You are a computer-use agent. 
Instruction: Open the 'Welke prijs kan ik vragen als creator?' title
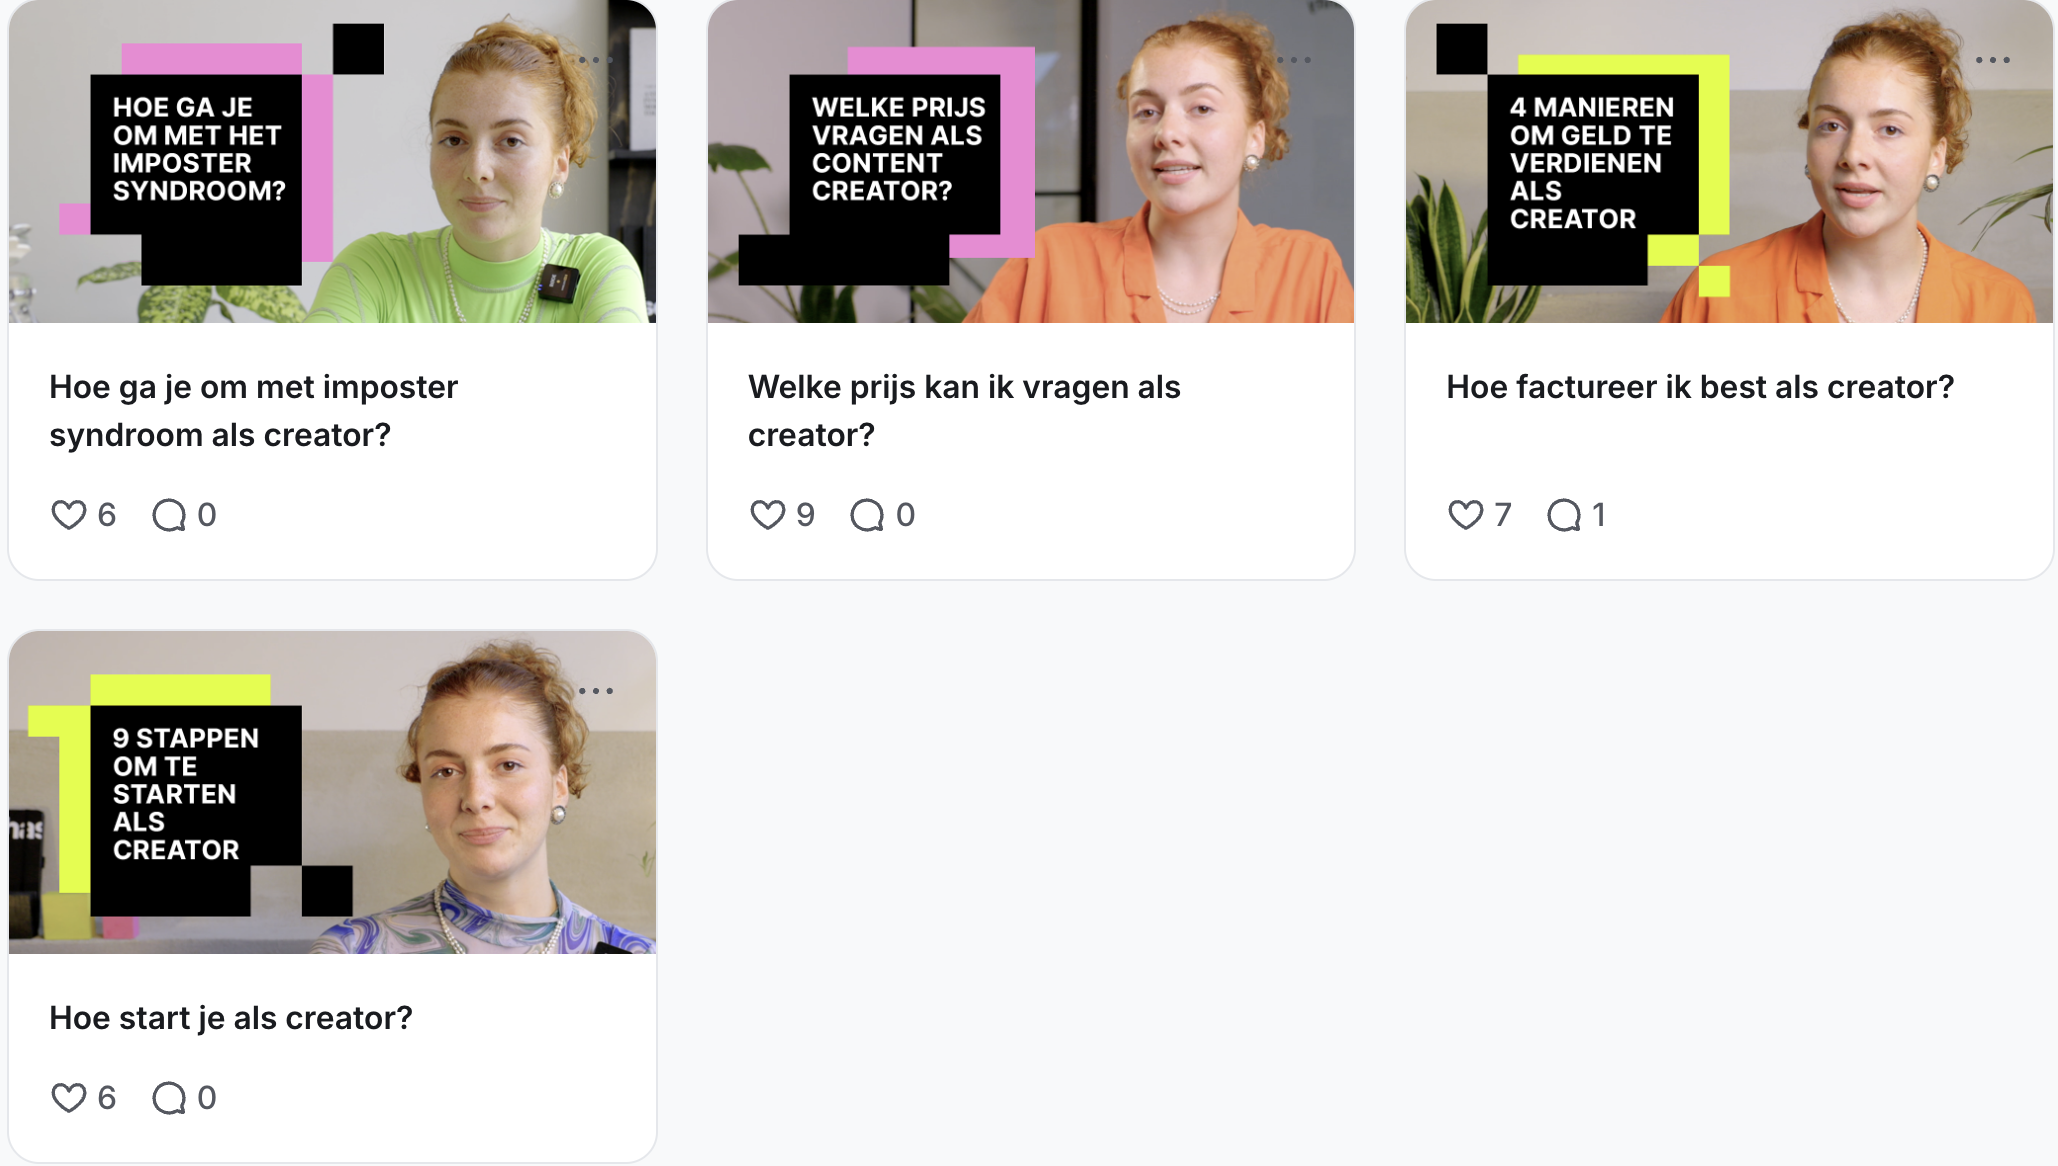pyautogui.click(x=964, y=411)
